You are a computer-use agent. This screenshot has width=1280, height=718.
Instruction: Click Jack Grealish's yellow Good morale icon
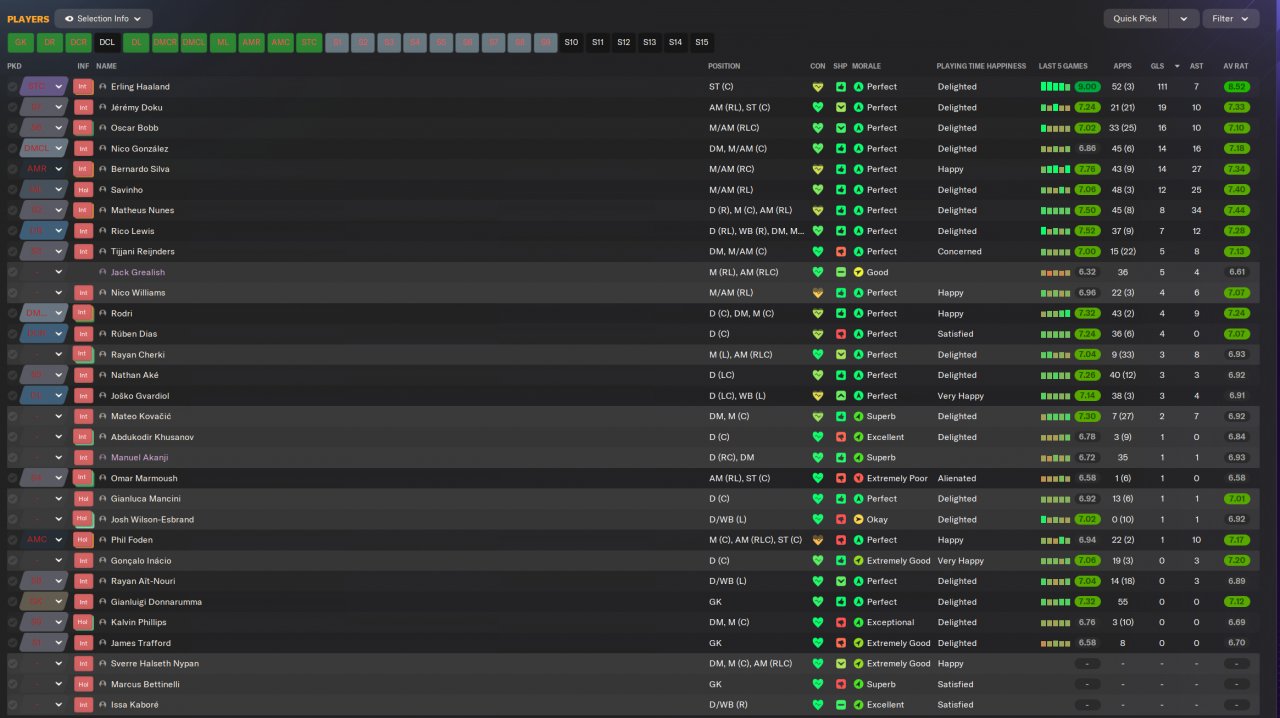858,272
